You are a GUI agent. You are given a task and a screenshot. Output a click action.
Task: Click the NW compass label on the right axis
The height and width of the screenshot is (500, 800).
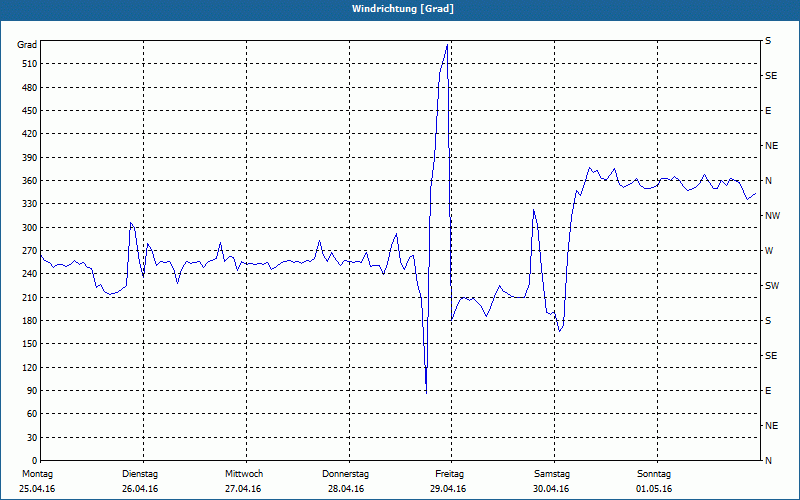772,216
